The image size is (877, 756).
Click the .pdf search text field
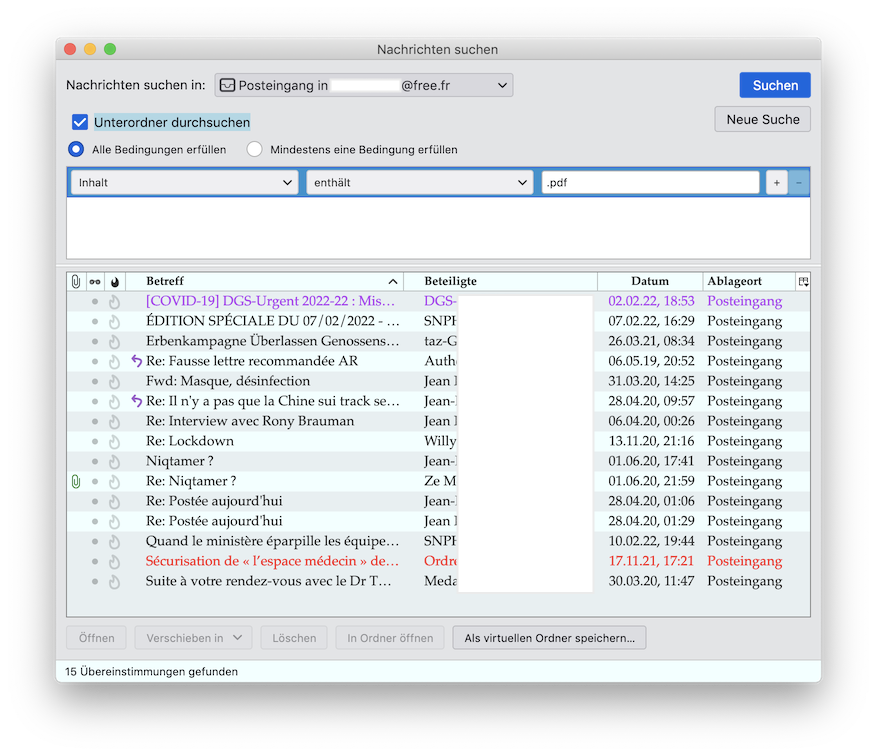(x=650, y=182)
